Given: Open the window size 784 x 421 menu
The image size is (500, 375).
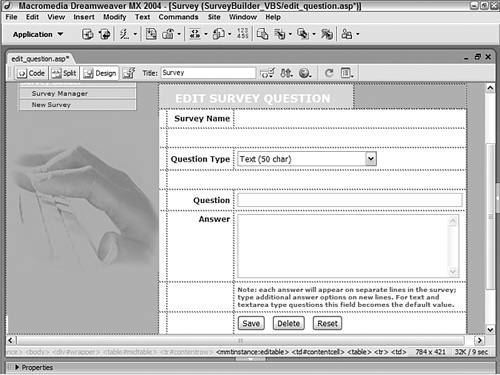Looking at the screenshot, I should pyautogui.click(x=430, y=352).
